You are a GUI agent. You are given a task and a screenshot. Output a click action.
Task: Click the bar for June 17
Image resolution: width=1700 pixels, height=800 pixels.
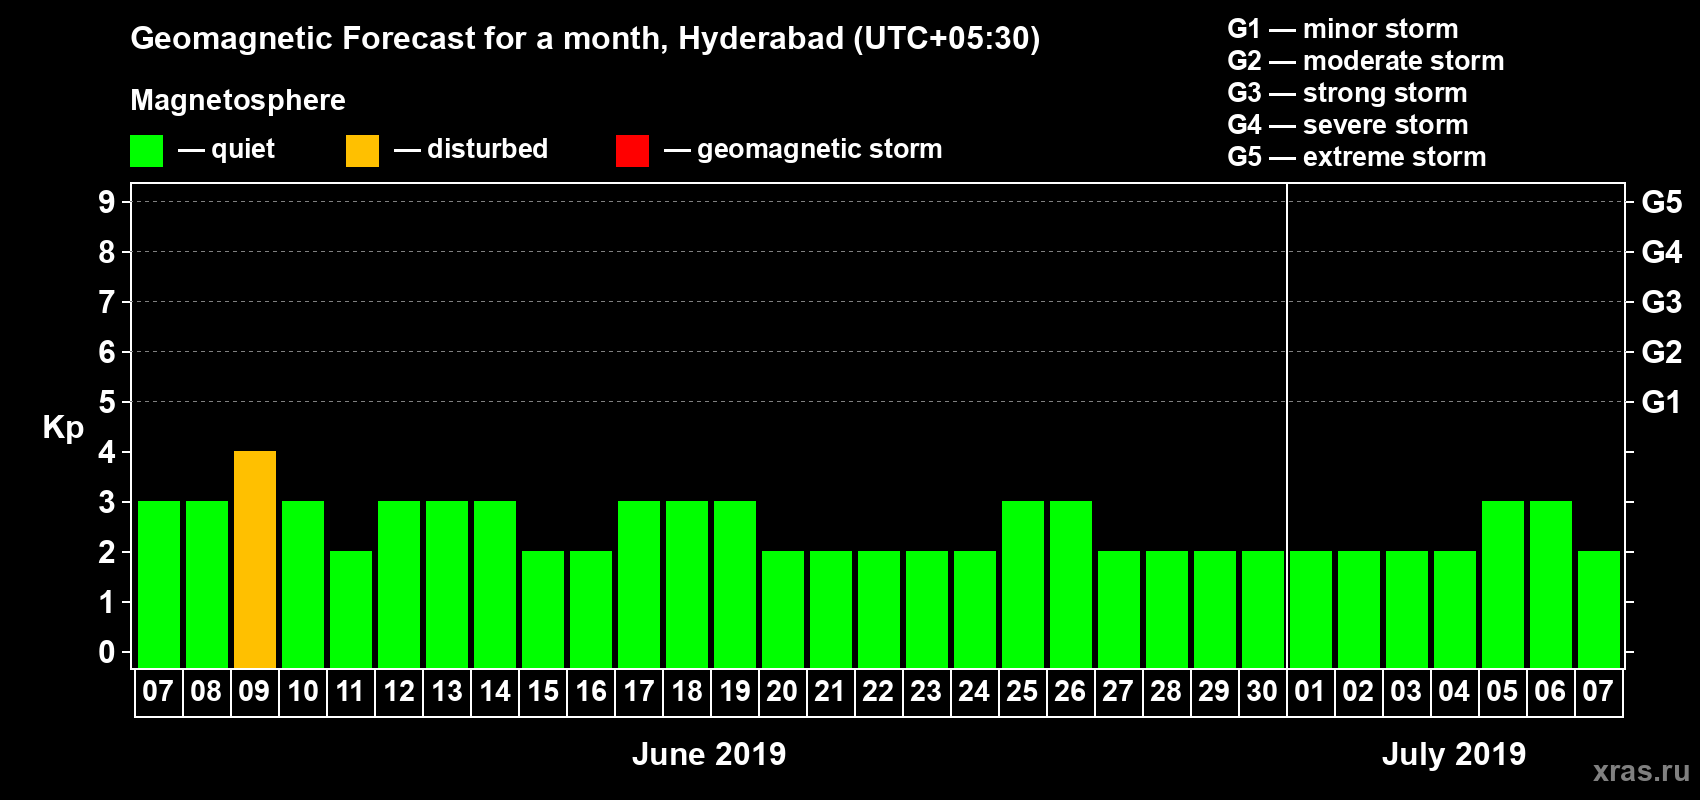tap(639, 585)
